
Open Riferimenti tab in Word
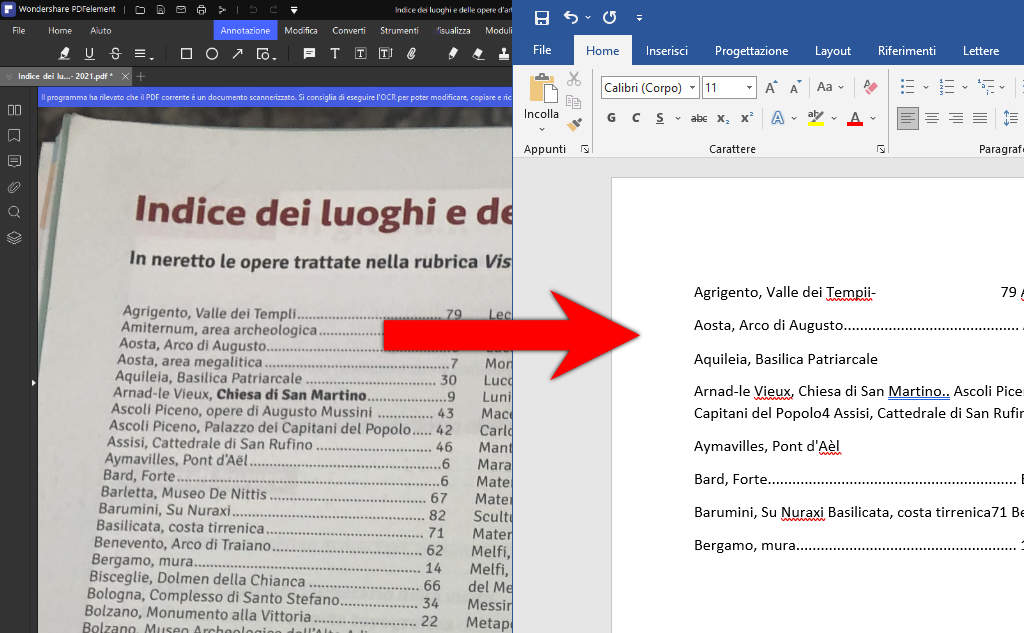tap(906, 51)
